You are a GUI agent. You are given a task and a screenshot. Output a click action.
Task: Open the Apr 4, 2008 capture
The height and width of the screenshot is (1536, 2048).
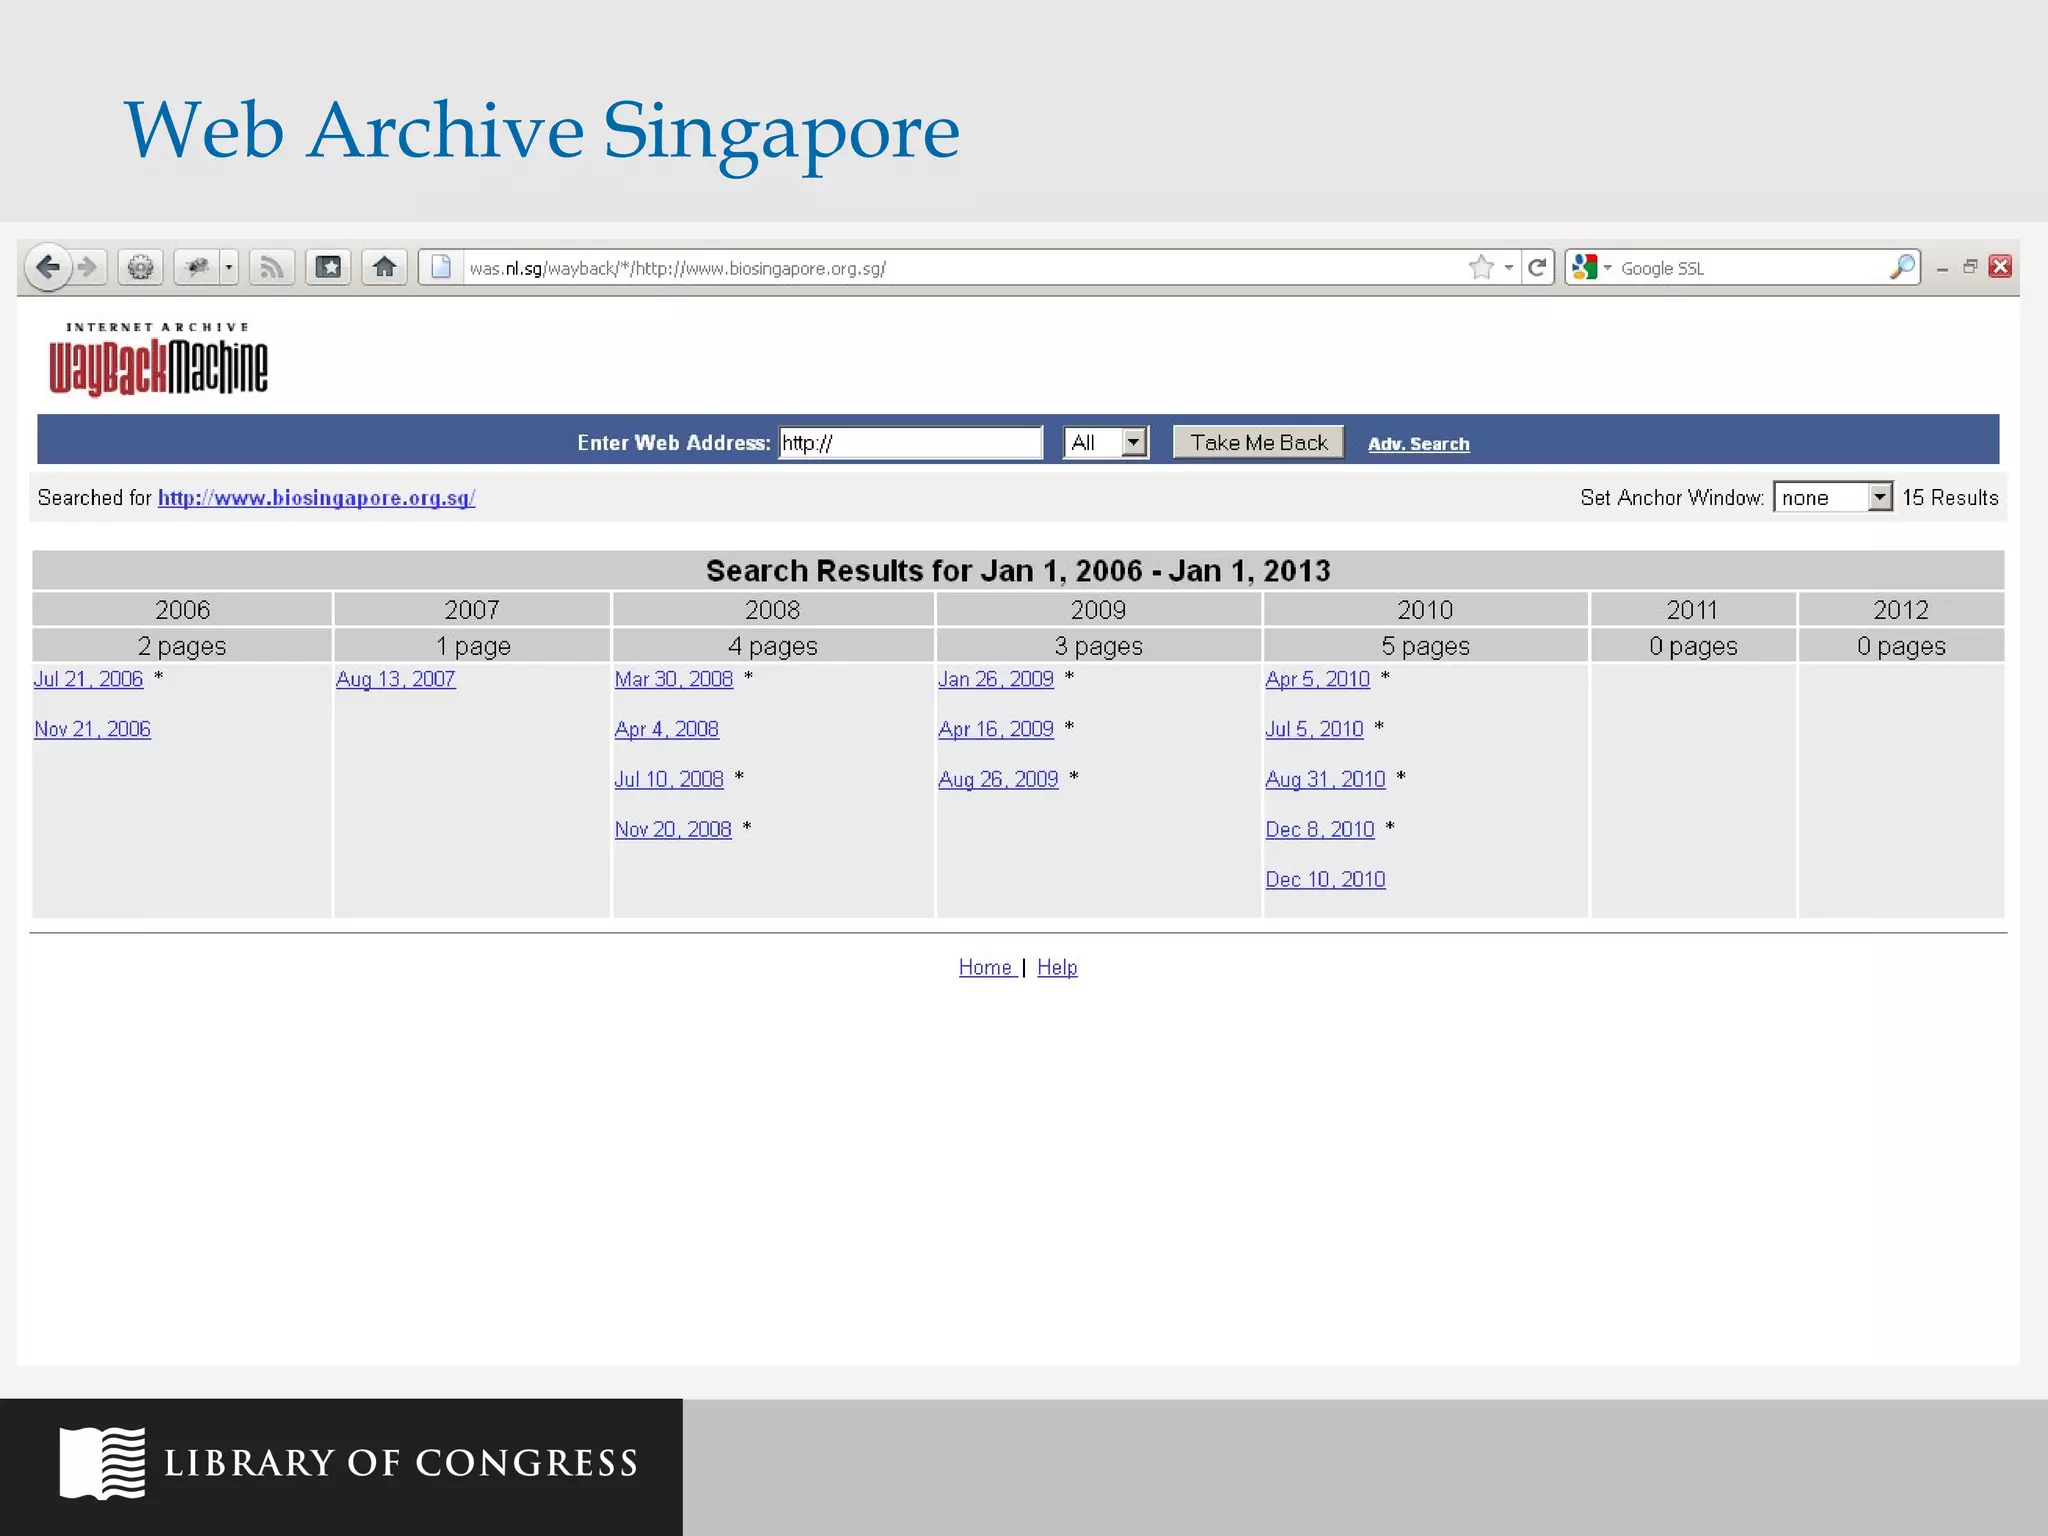point(666,729)
